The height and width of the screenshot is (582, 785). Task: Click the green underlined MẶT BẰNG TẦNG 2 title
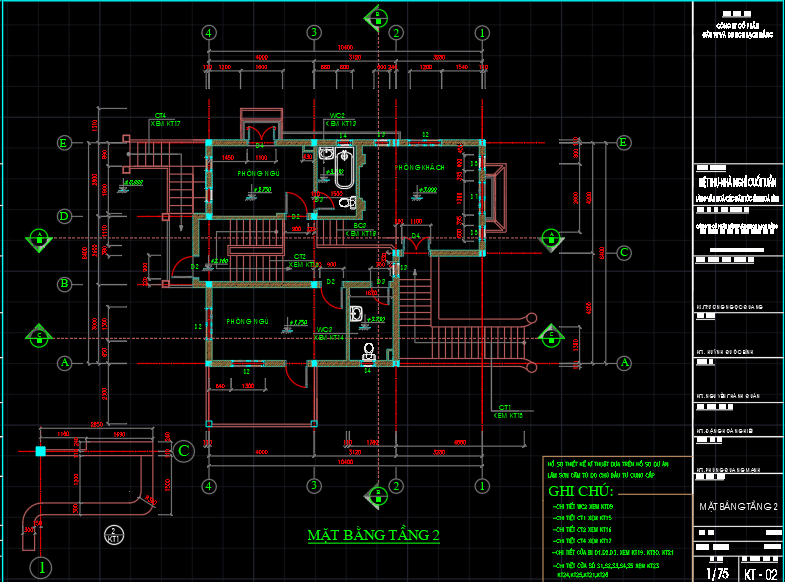coord(373,537)
